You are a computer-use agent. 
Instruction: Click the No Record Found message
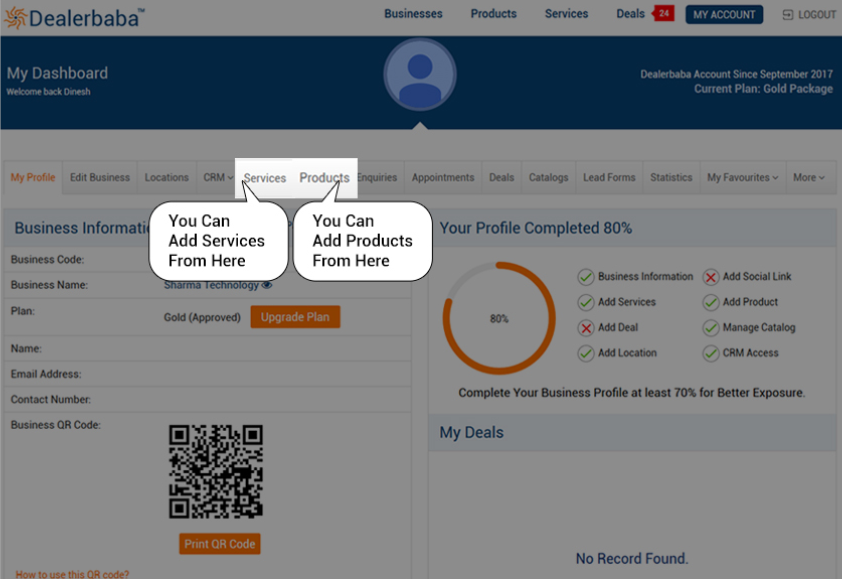[632, 559]
